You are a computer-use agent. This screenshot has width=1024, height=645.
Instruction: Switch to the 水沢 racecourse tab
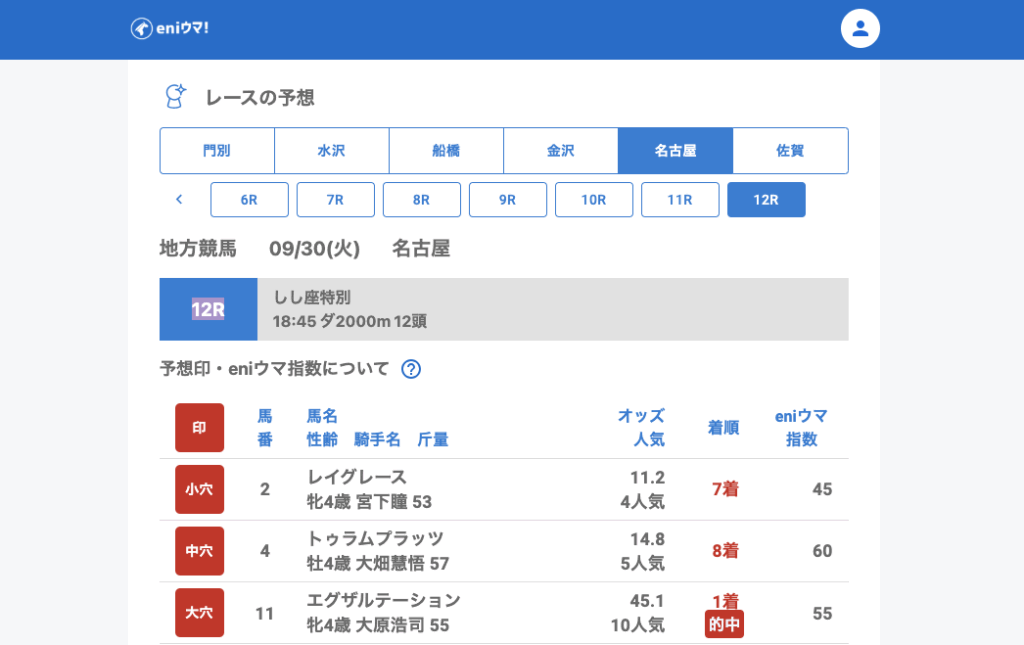331,151
